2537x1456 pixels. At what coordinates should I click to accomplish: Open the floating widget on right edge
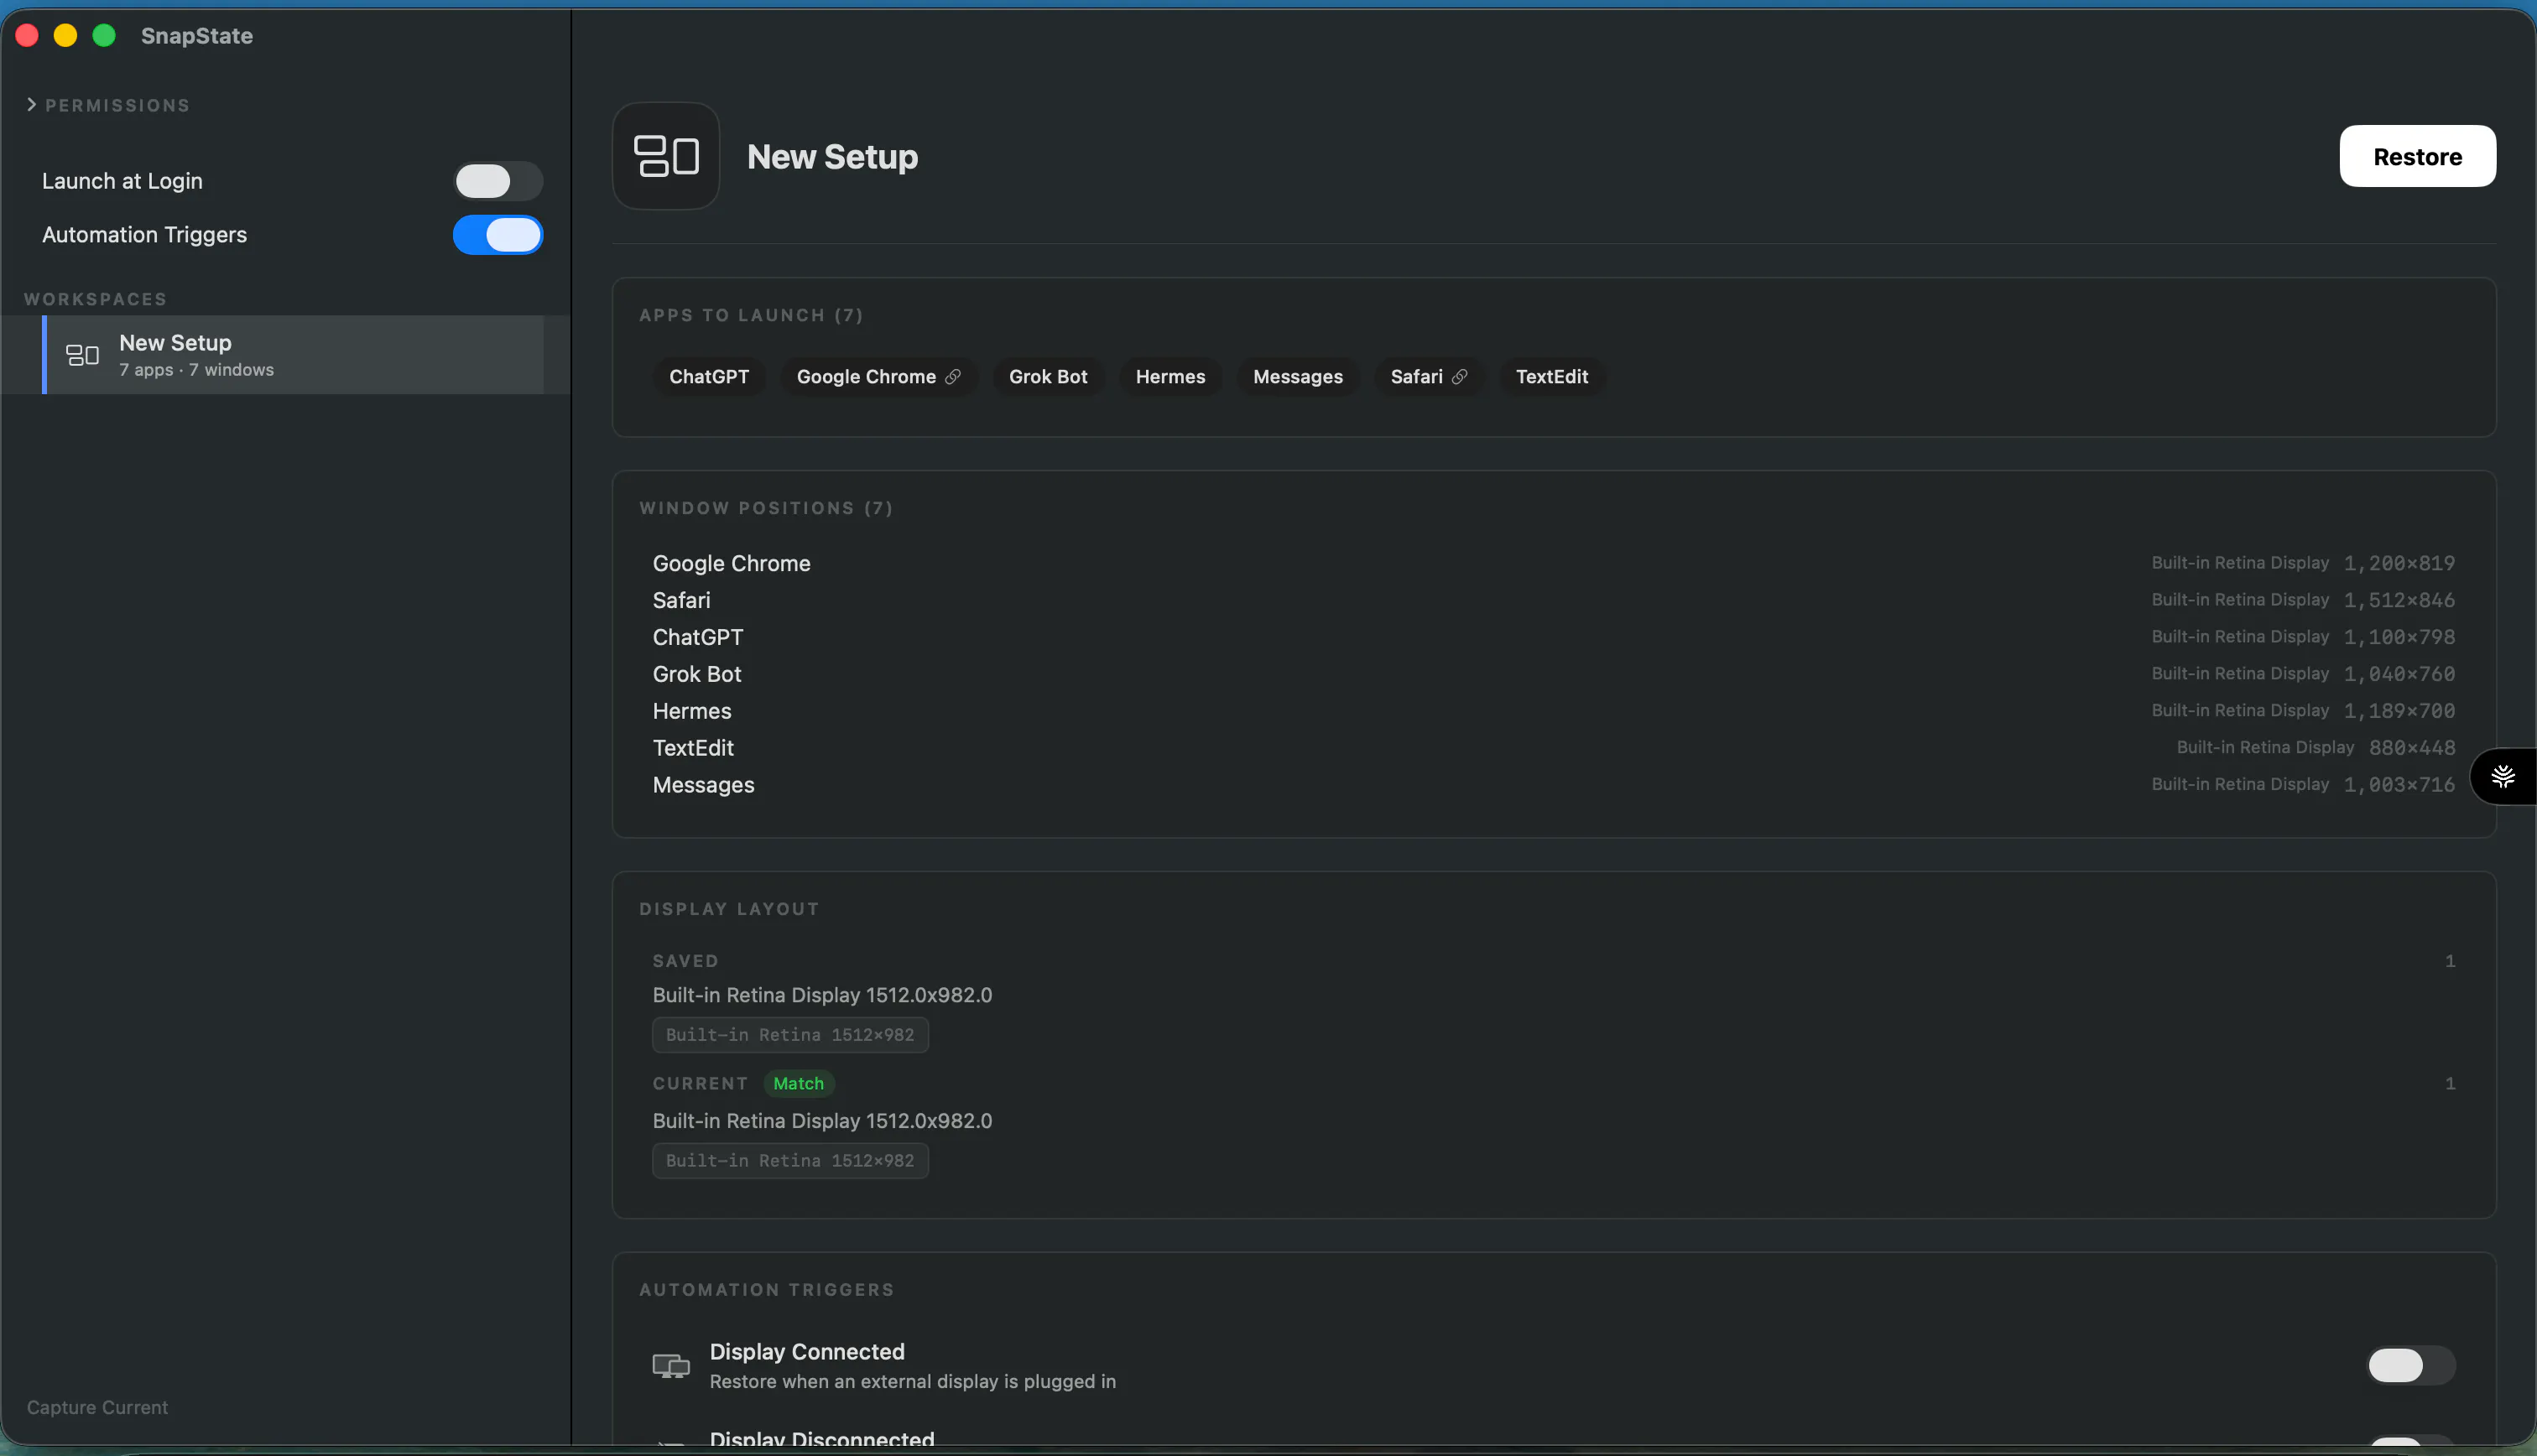pyautogui.click(x=2503, y=776)
